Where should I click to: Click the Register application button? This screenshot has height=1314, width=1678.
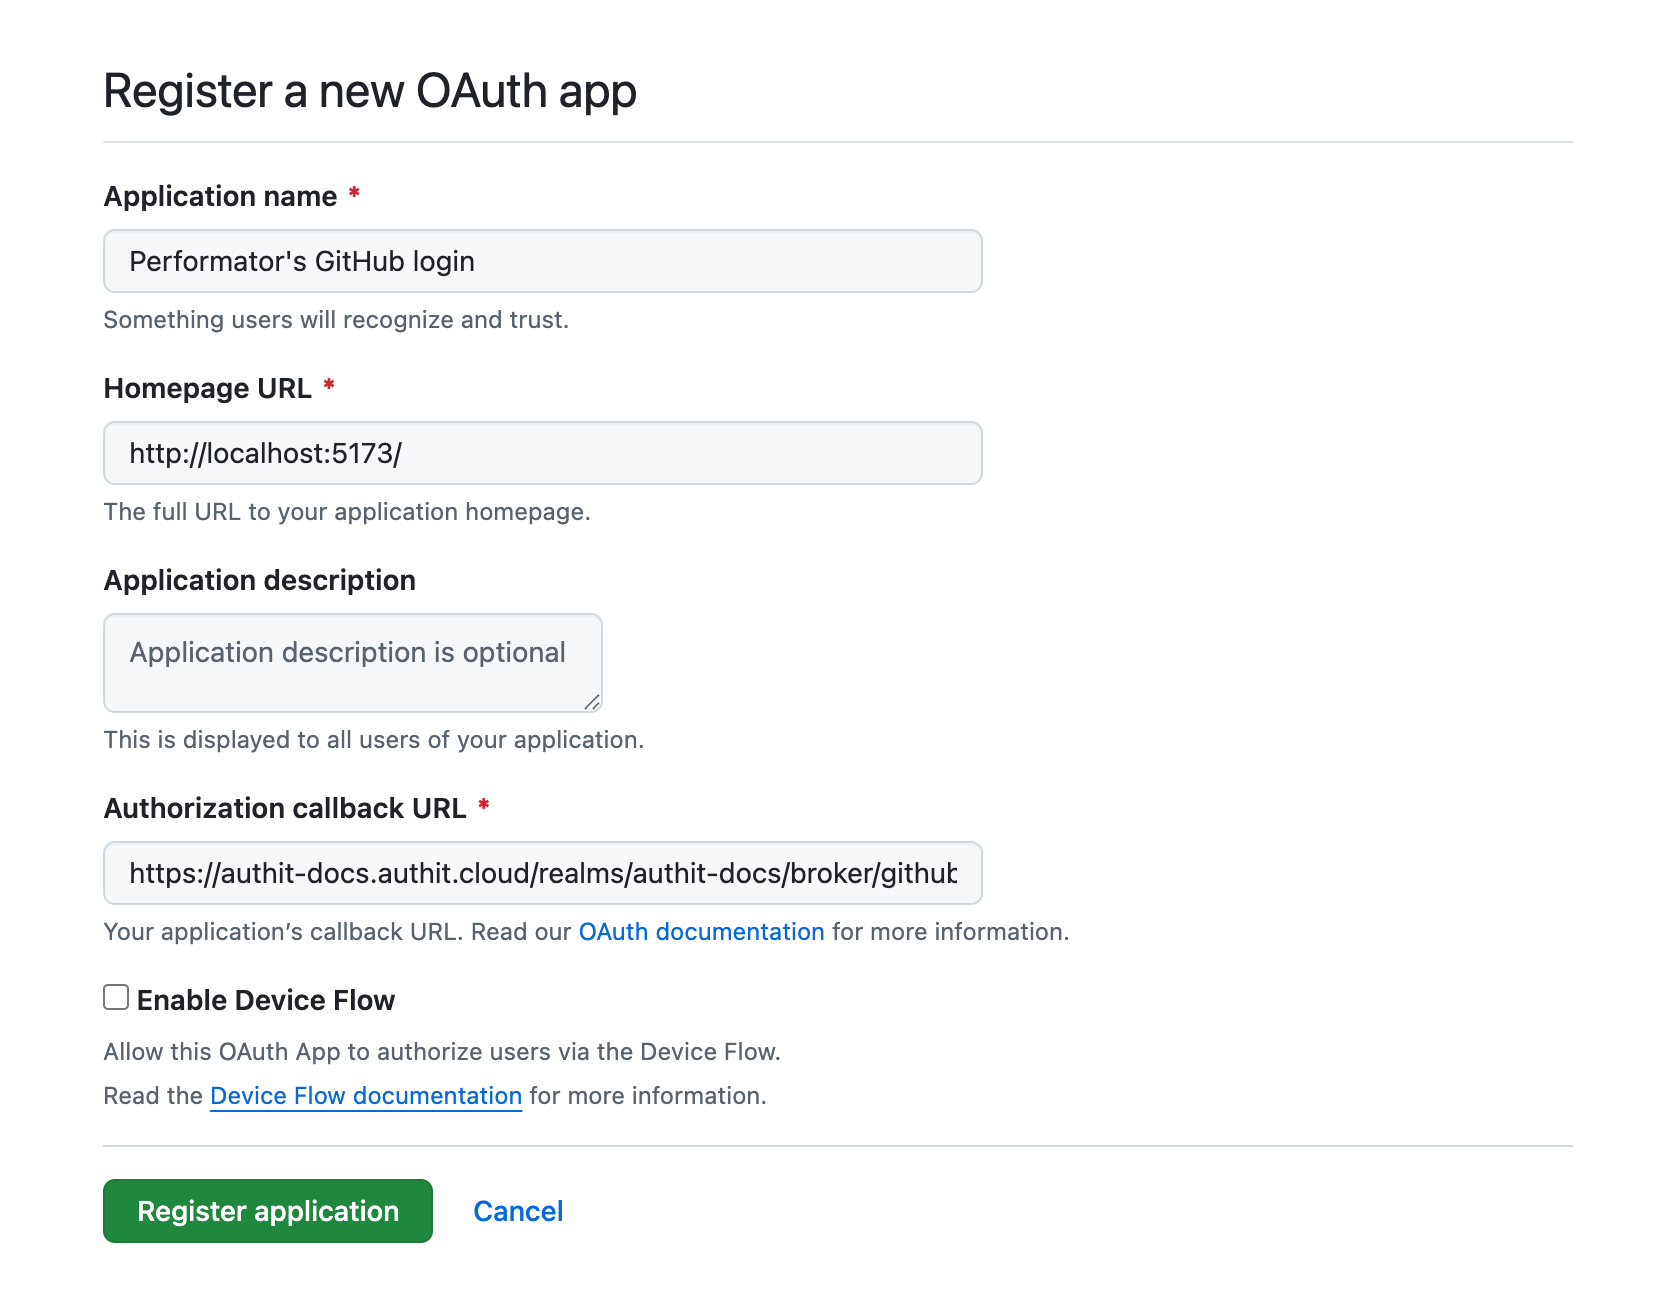(267, 1211)
